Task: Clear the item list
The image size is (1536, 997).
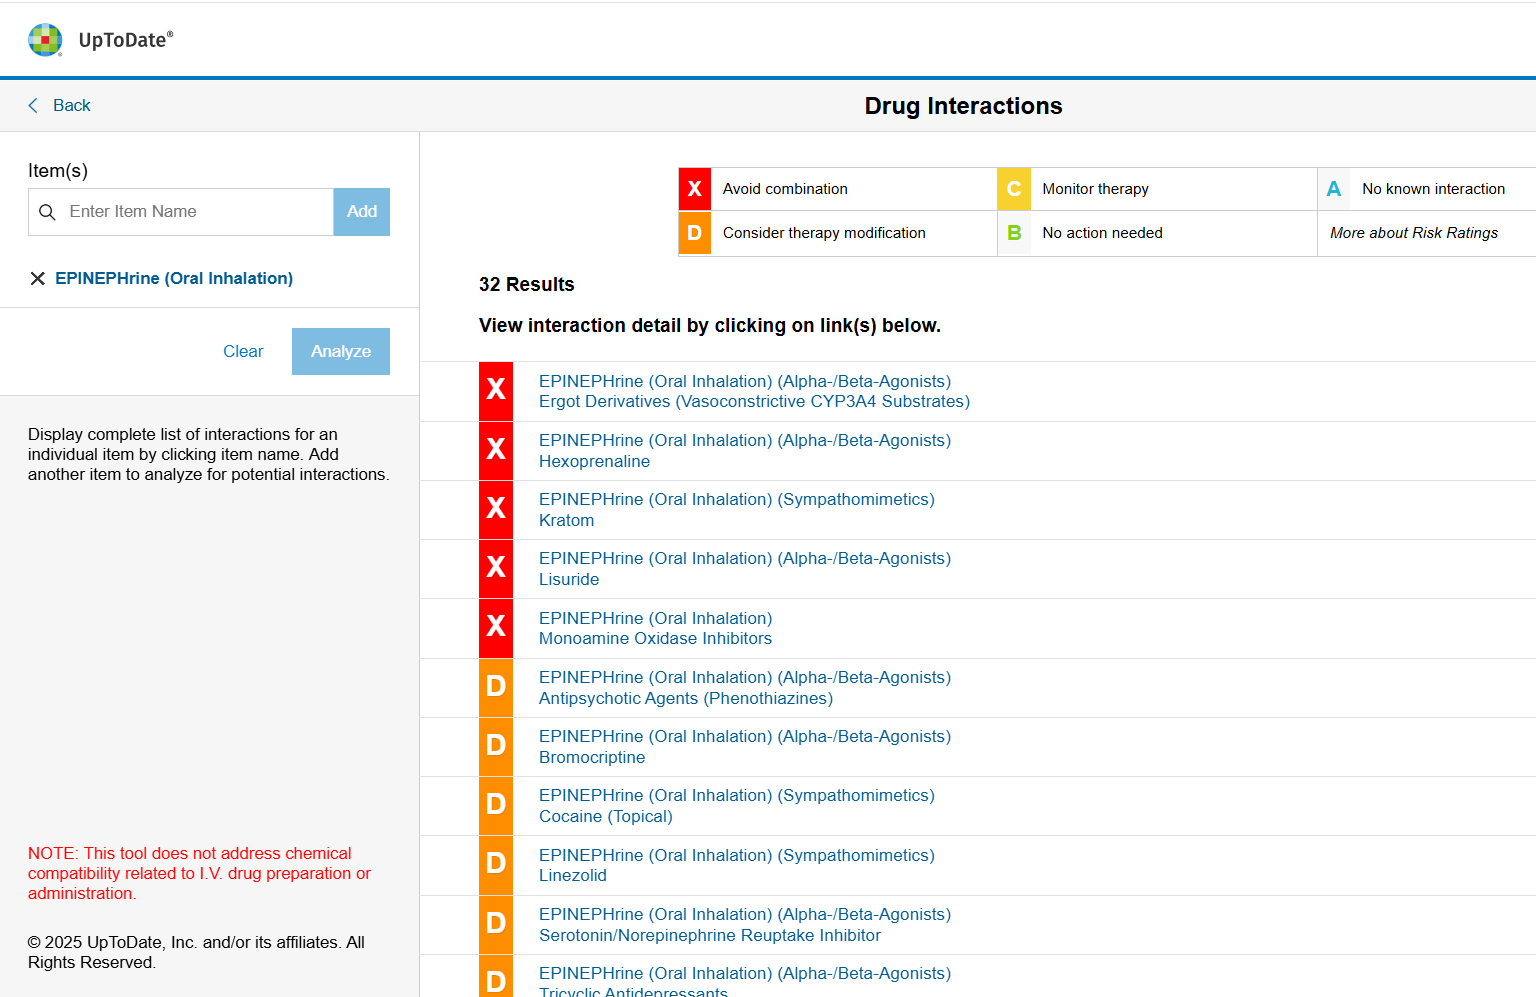Action: point(243,352)
